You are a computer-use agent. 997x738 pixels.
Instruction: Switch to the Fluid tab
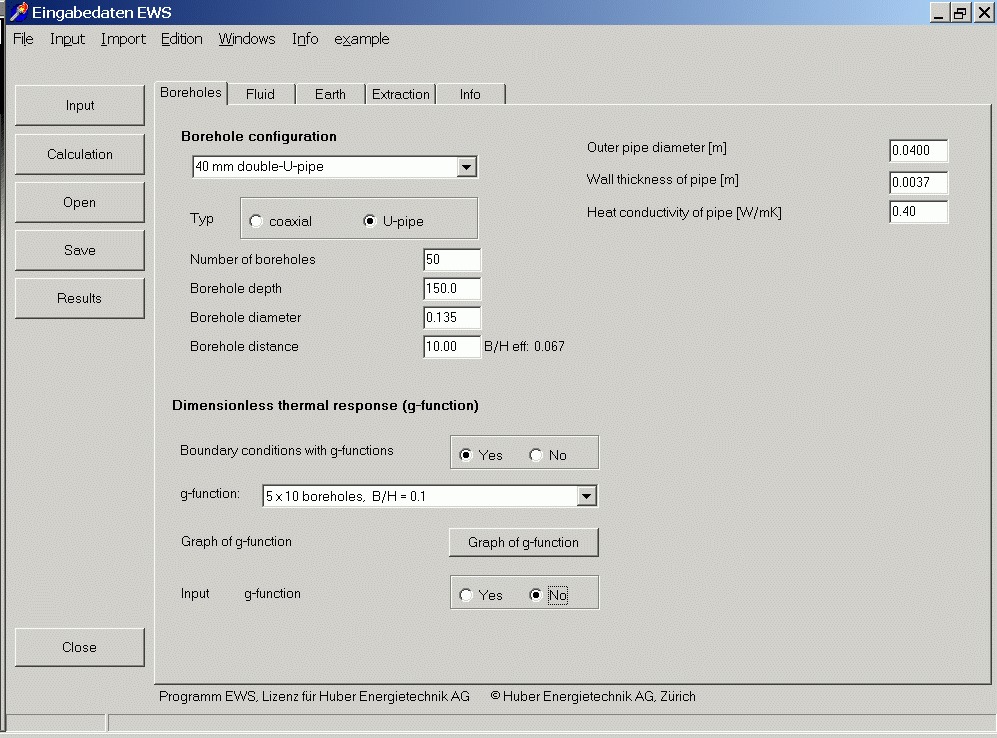pyautogui.click(x=260, y=94)
